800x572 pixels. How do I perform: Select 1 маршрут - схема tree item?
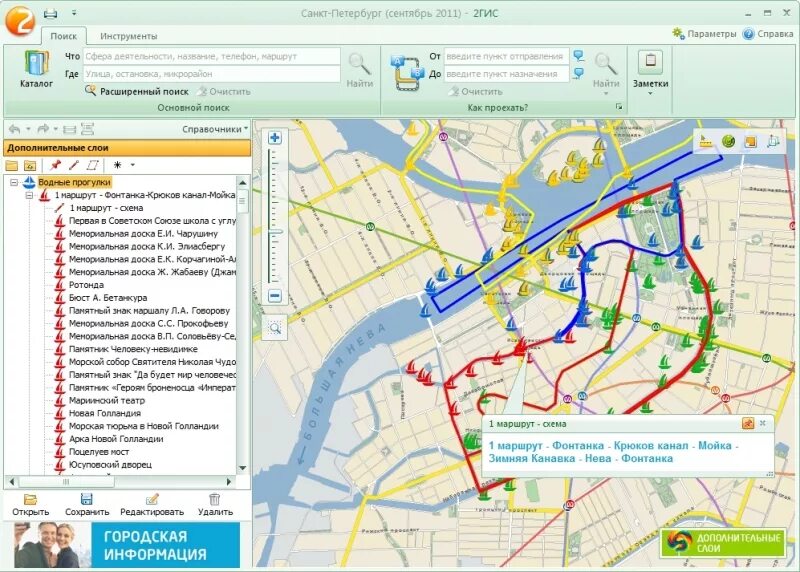[x=106, y=208]
